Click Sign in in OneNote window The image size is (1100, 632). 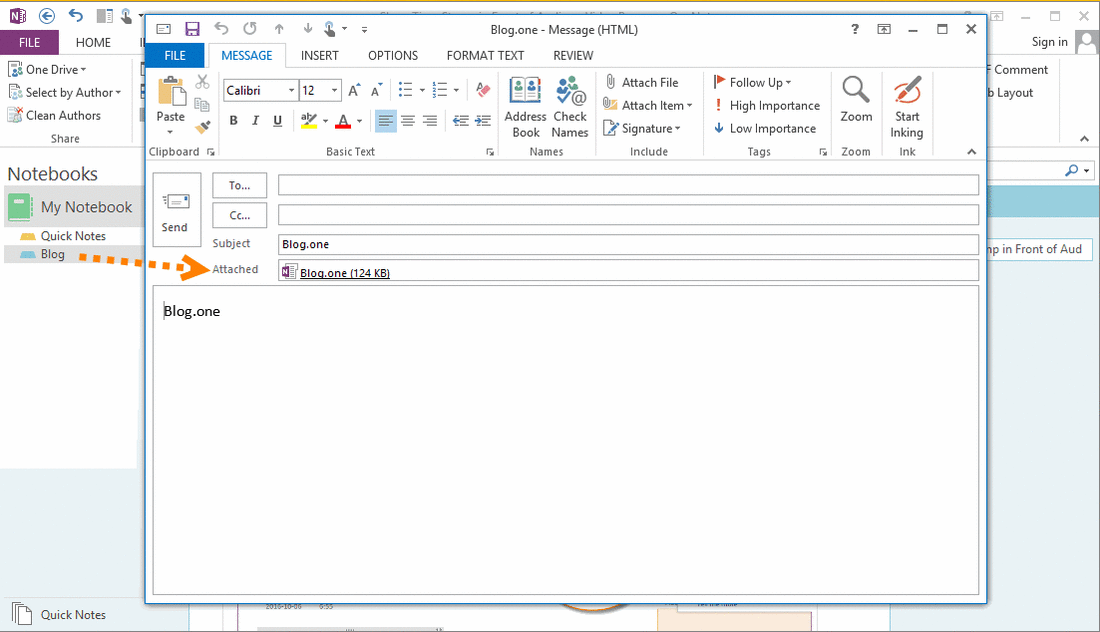pos(1049,42)
